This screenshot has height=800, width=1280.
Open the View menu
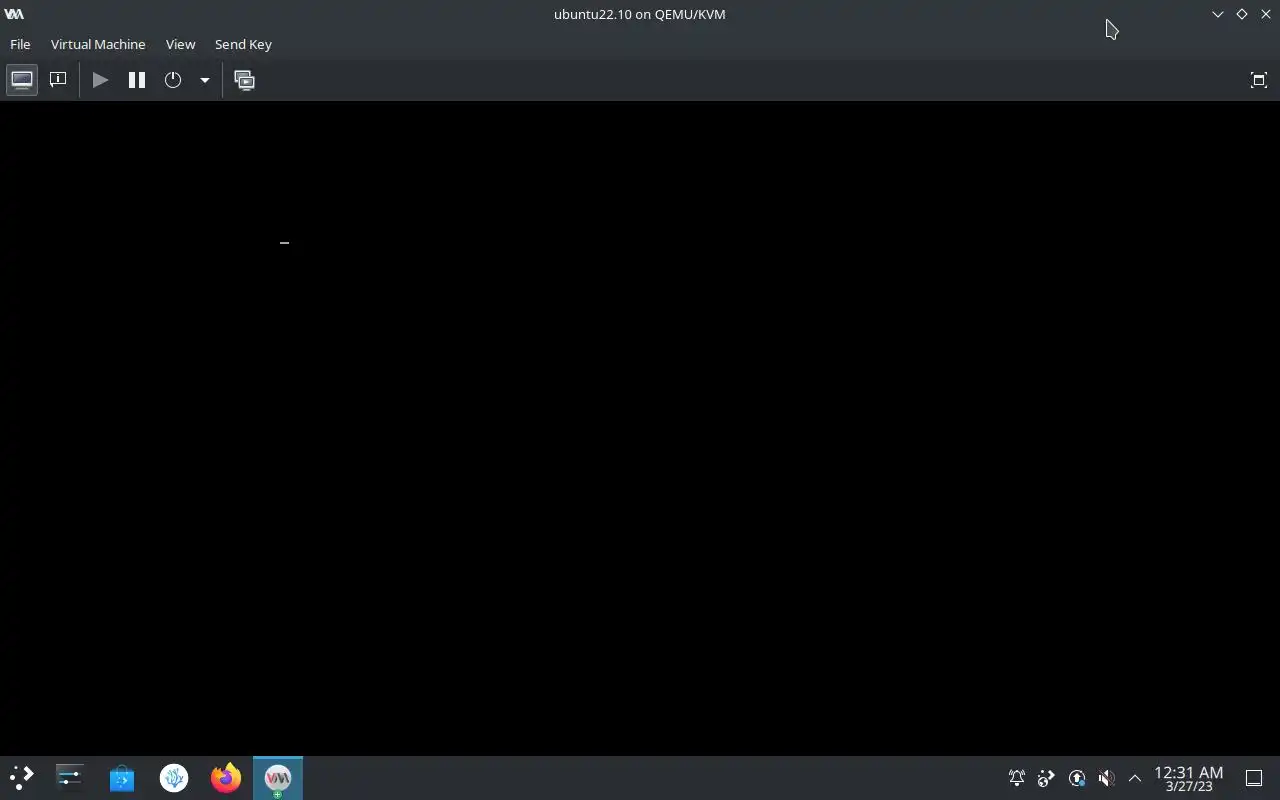tap(180, 44)
